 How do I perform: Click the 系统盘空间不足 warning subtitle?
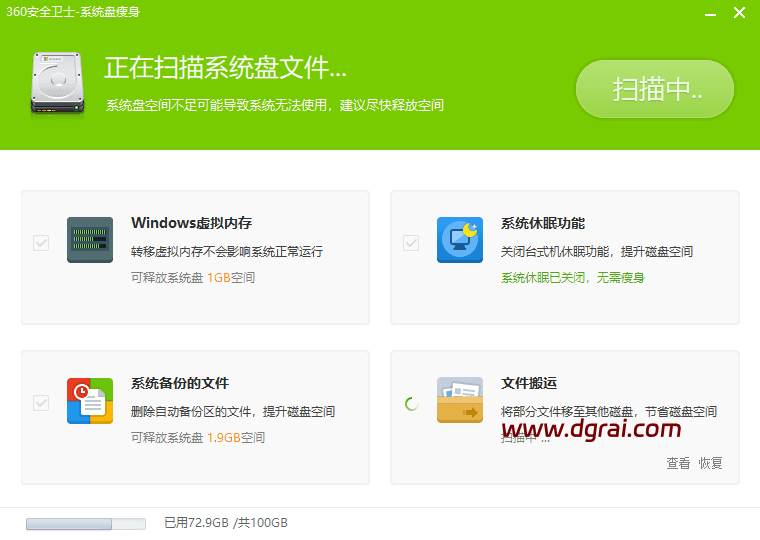pyautogui.click(x=275, y=105)
